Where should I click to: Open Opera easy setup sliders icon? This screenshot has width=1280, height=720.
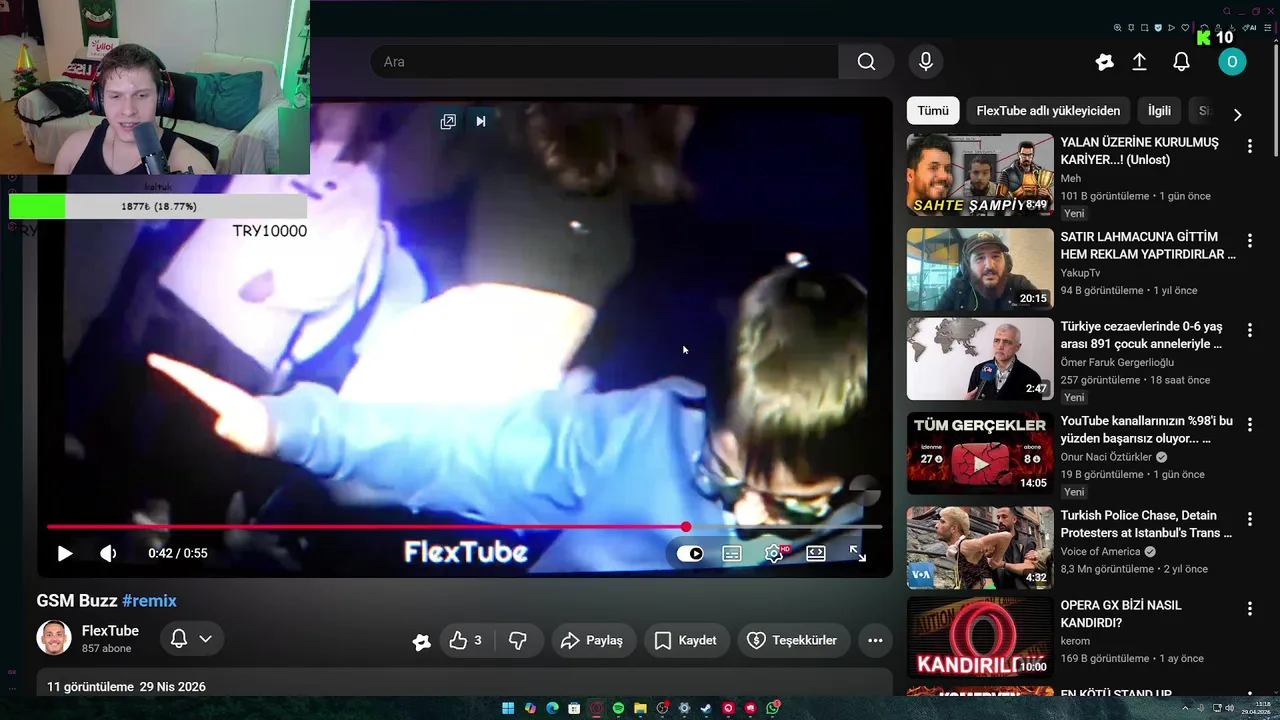pos(1268,28)
